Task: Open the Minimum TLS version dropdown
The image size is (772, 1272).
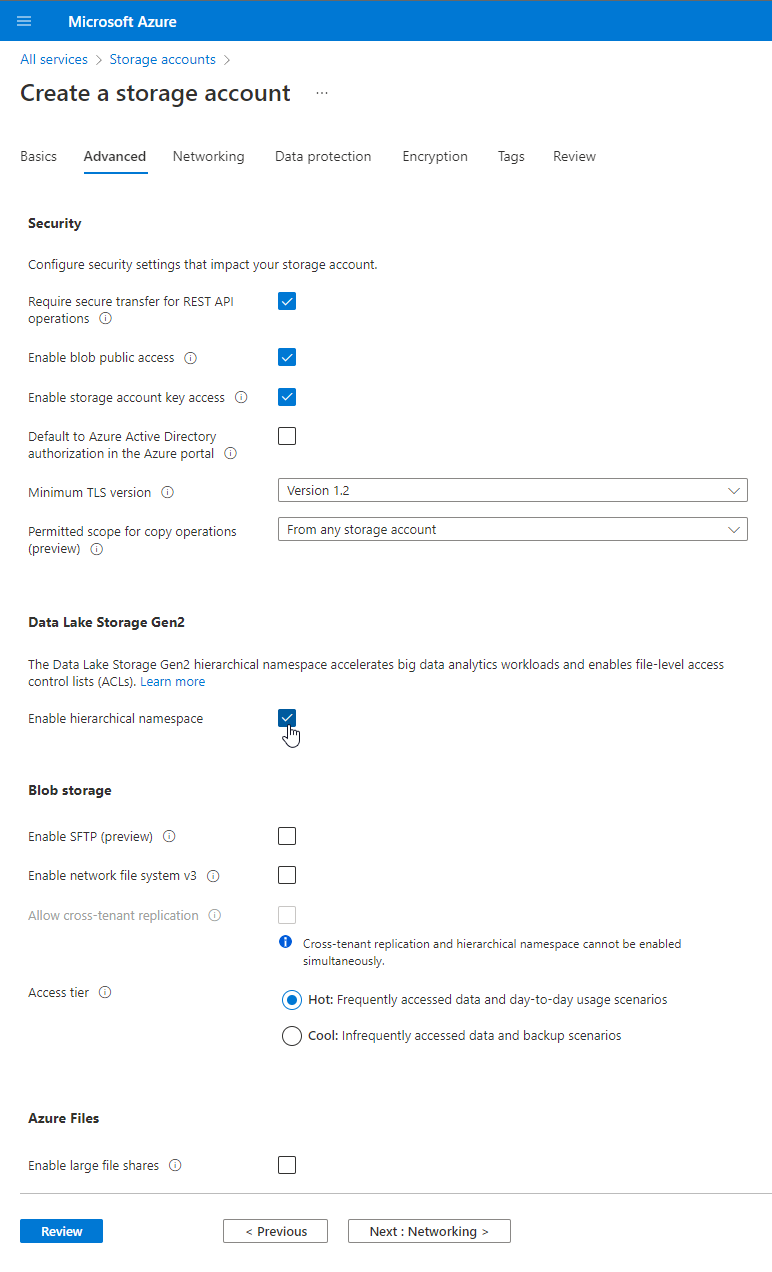Action: pos(513,490)
